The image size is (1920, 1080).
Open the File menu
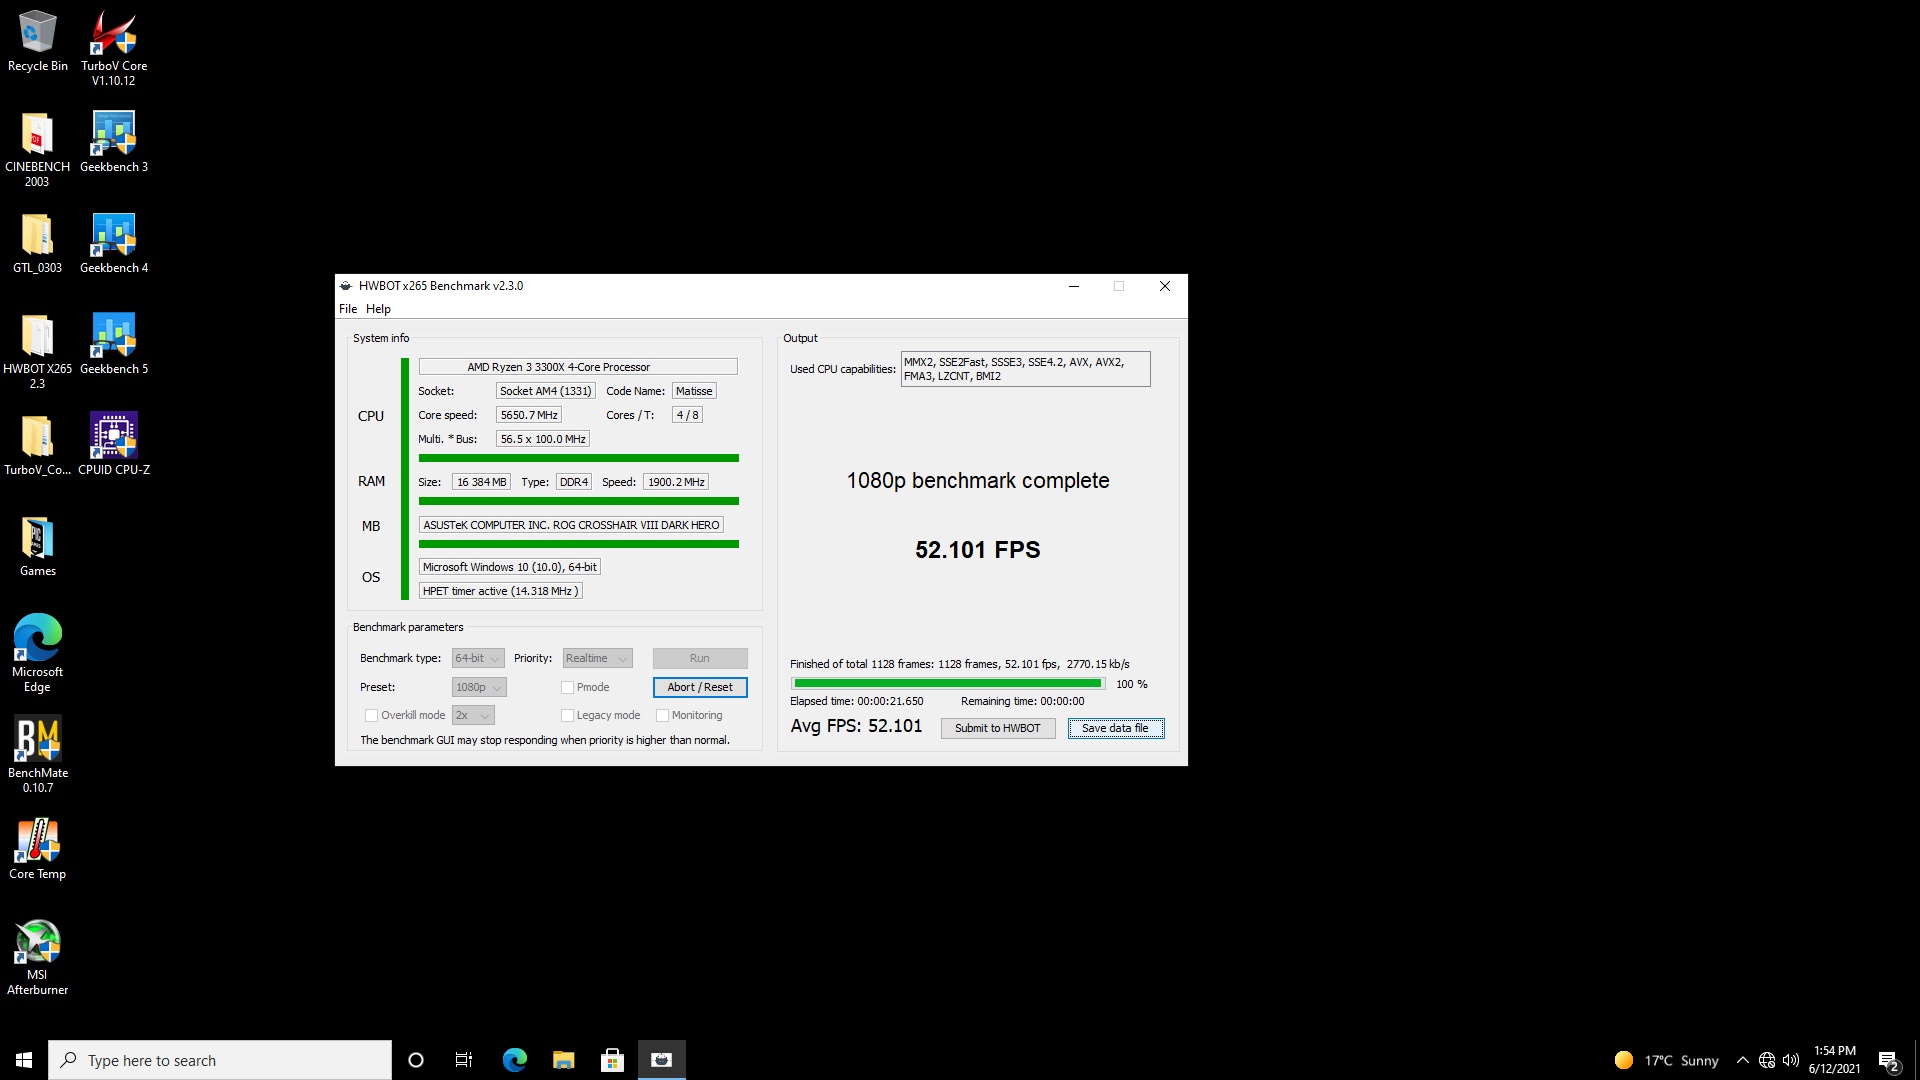coord(348,309)
